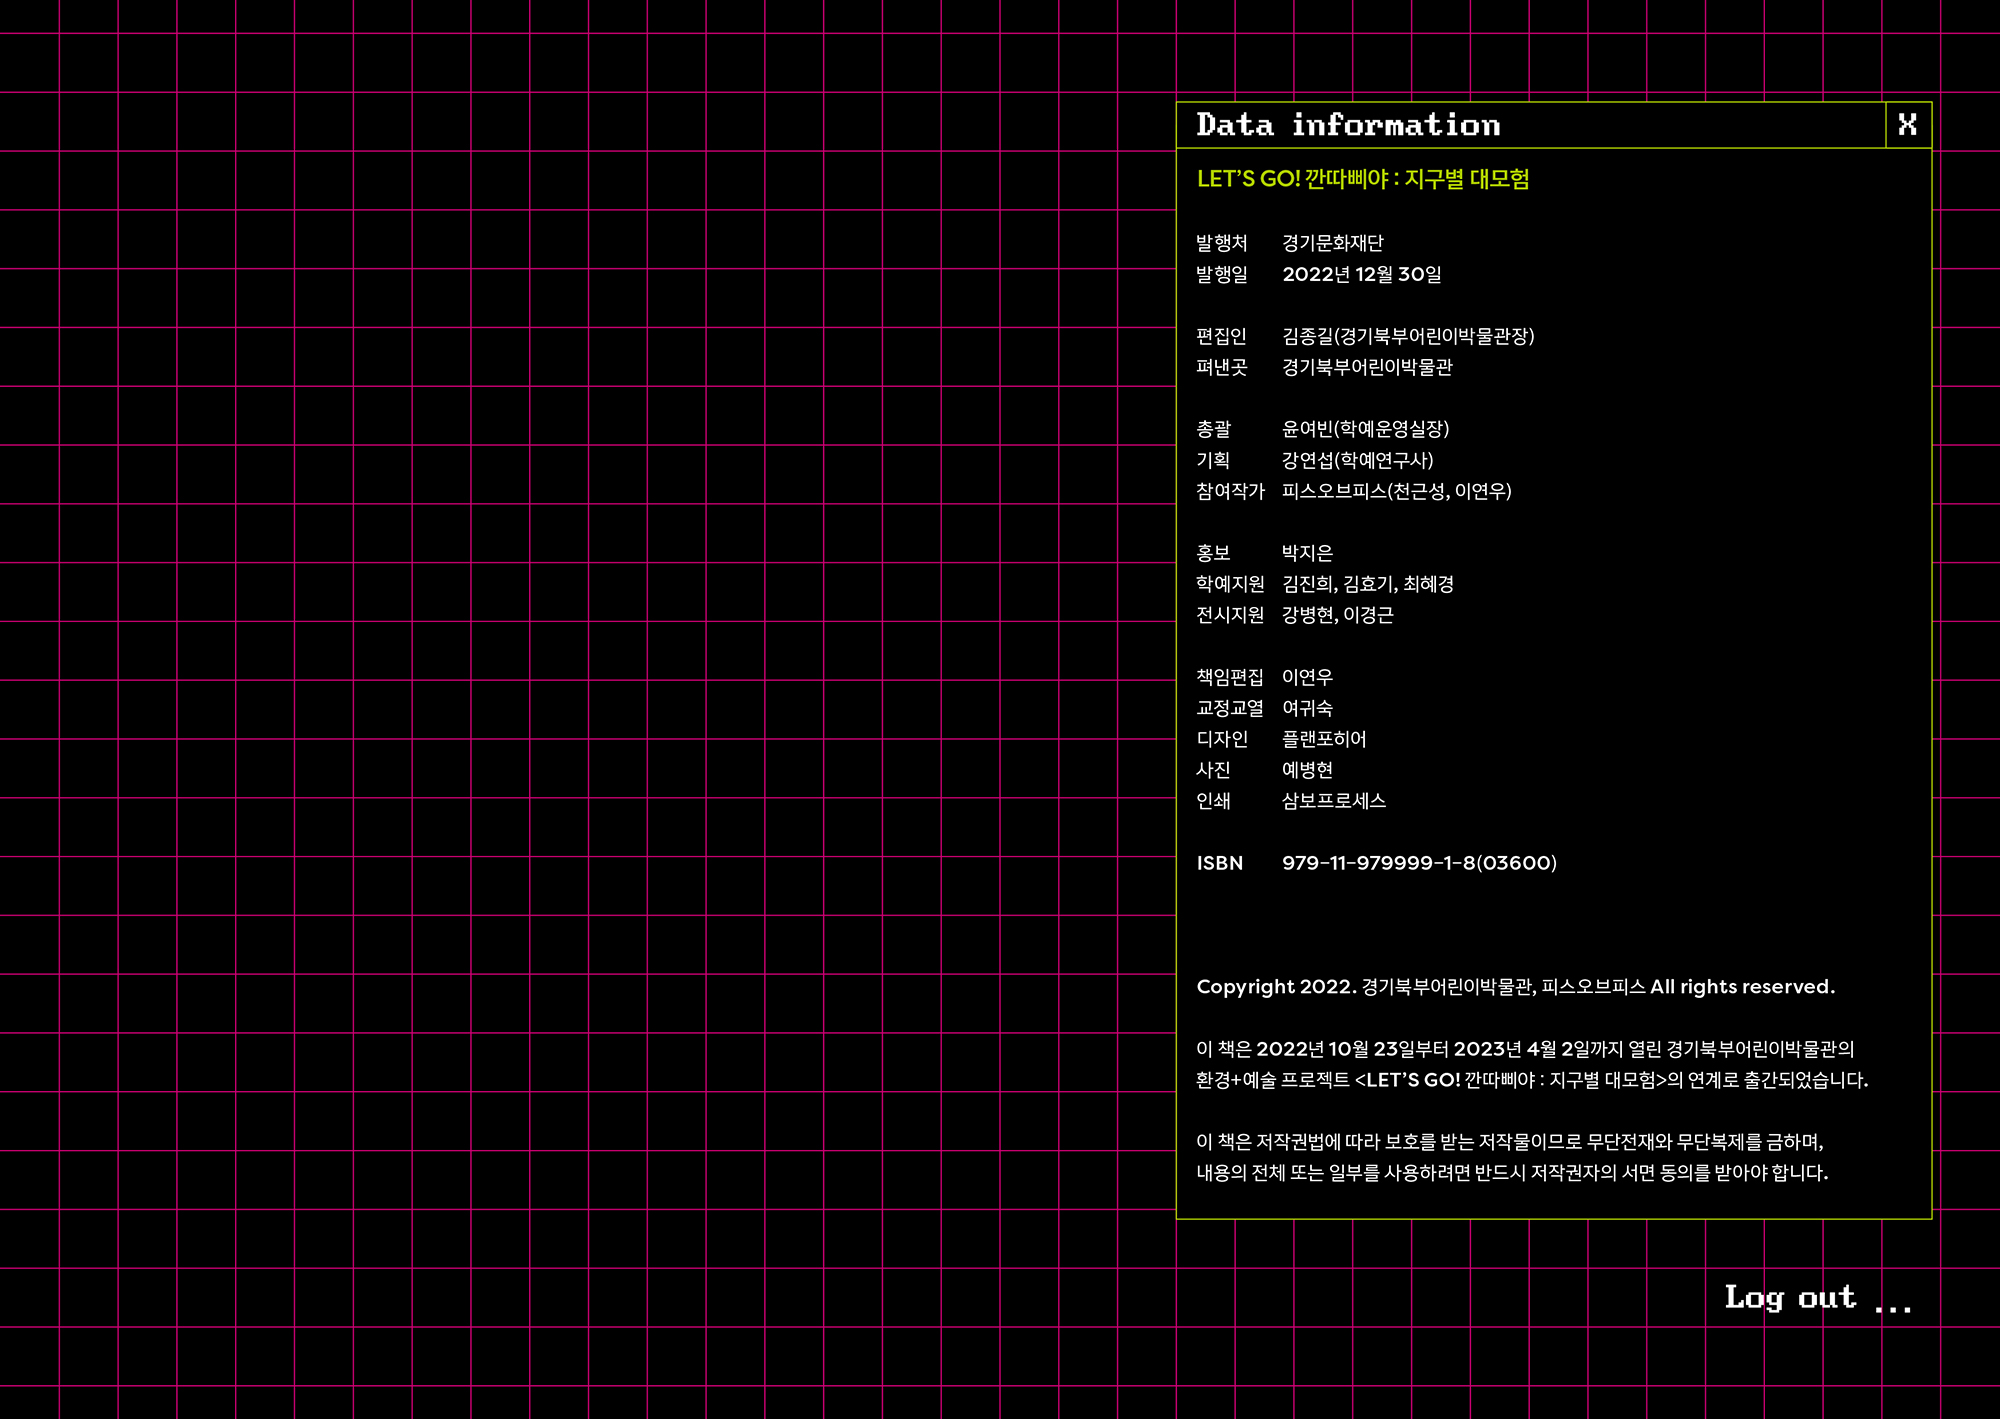
Task: Click the publisher name 경기문화재단
Action: point(1332,243)
